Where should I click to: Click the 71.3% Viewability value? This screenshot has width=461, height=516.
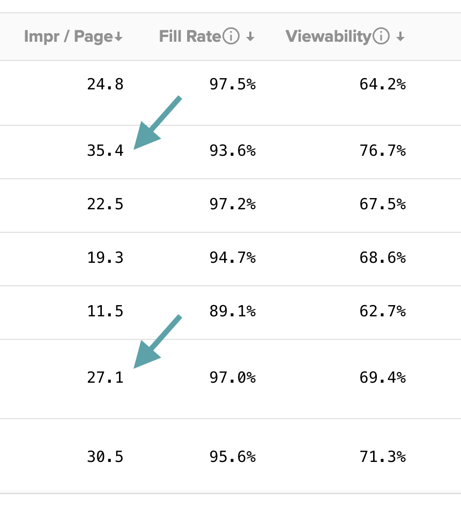tap(383, 457)
